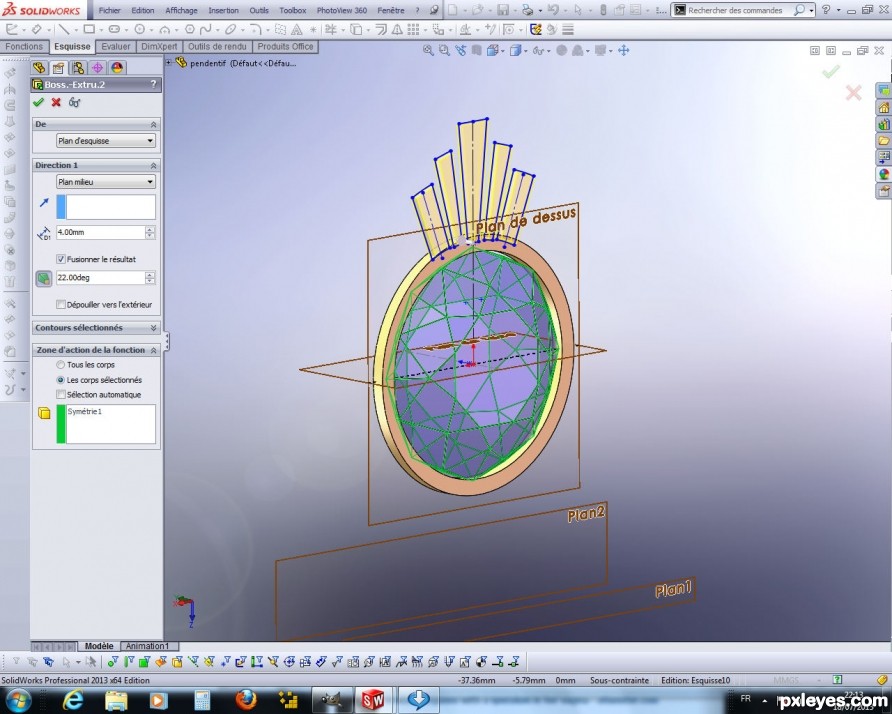
Task: Switch to the Fonctions tab
Action: click(24, 47)
